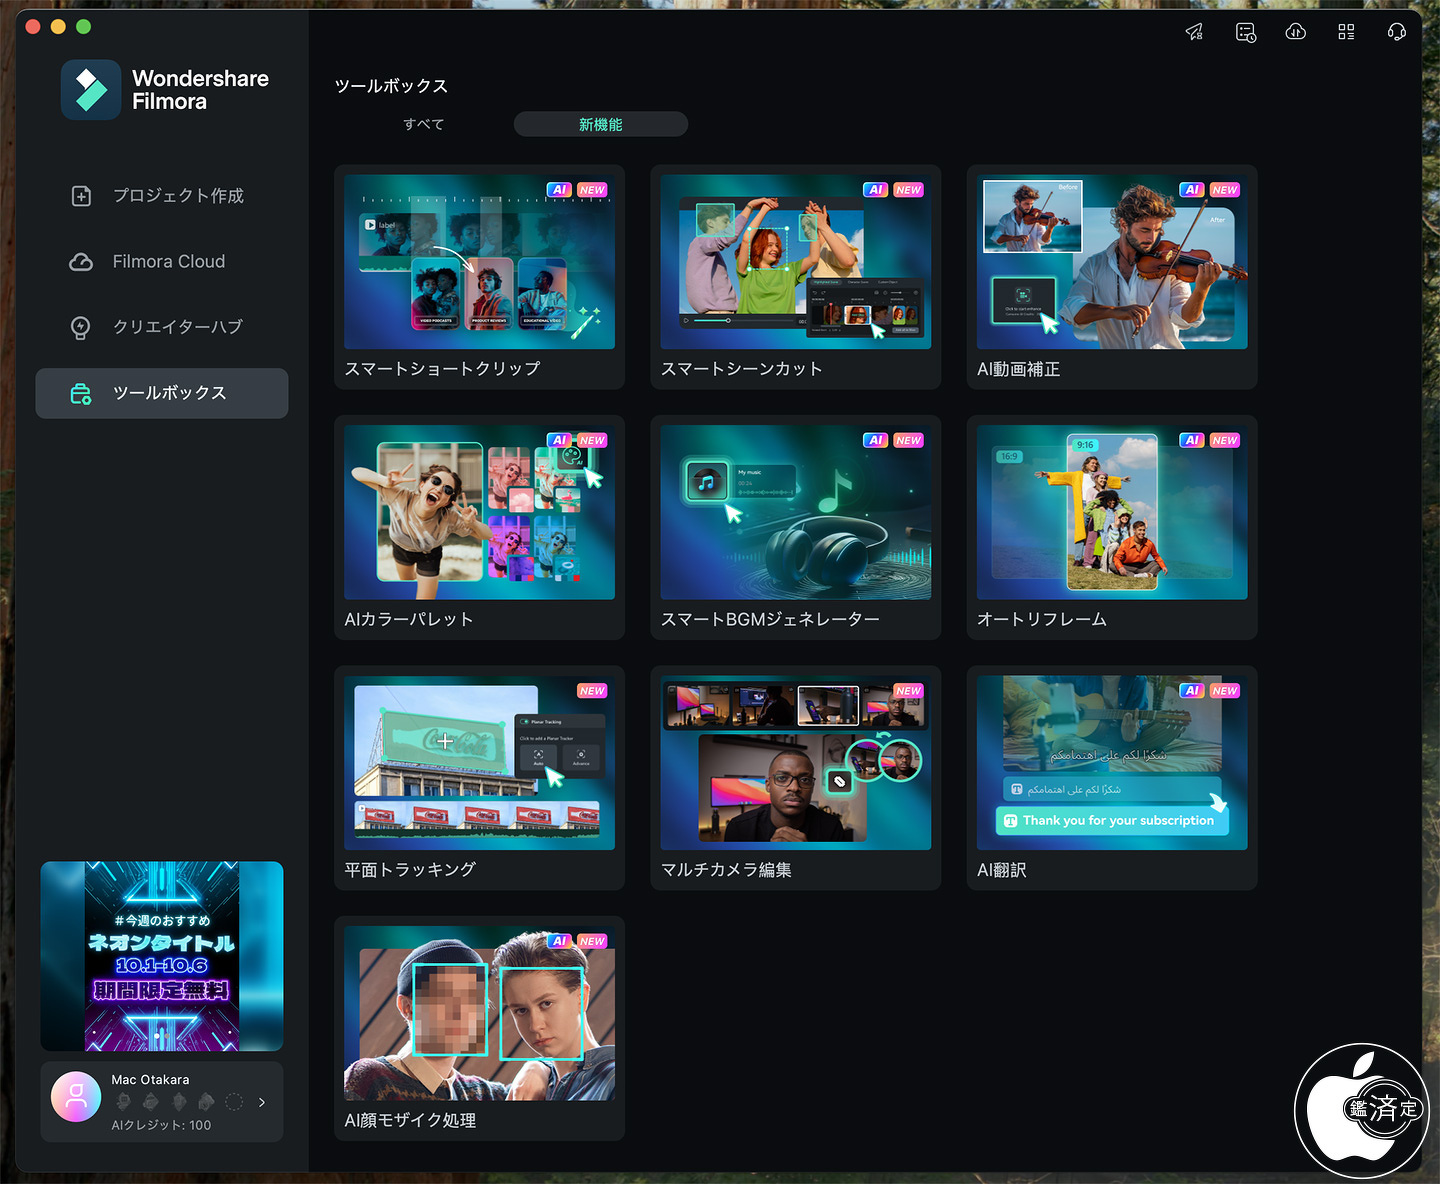1440x1184 pixels.
Task: Launch the AI動画補正 tool
Action: [x=1111, y=276]
